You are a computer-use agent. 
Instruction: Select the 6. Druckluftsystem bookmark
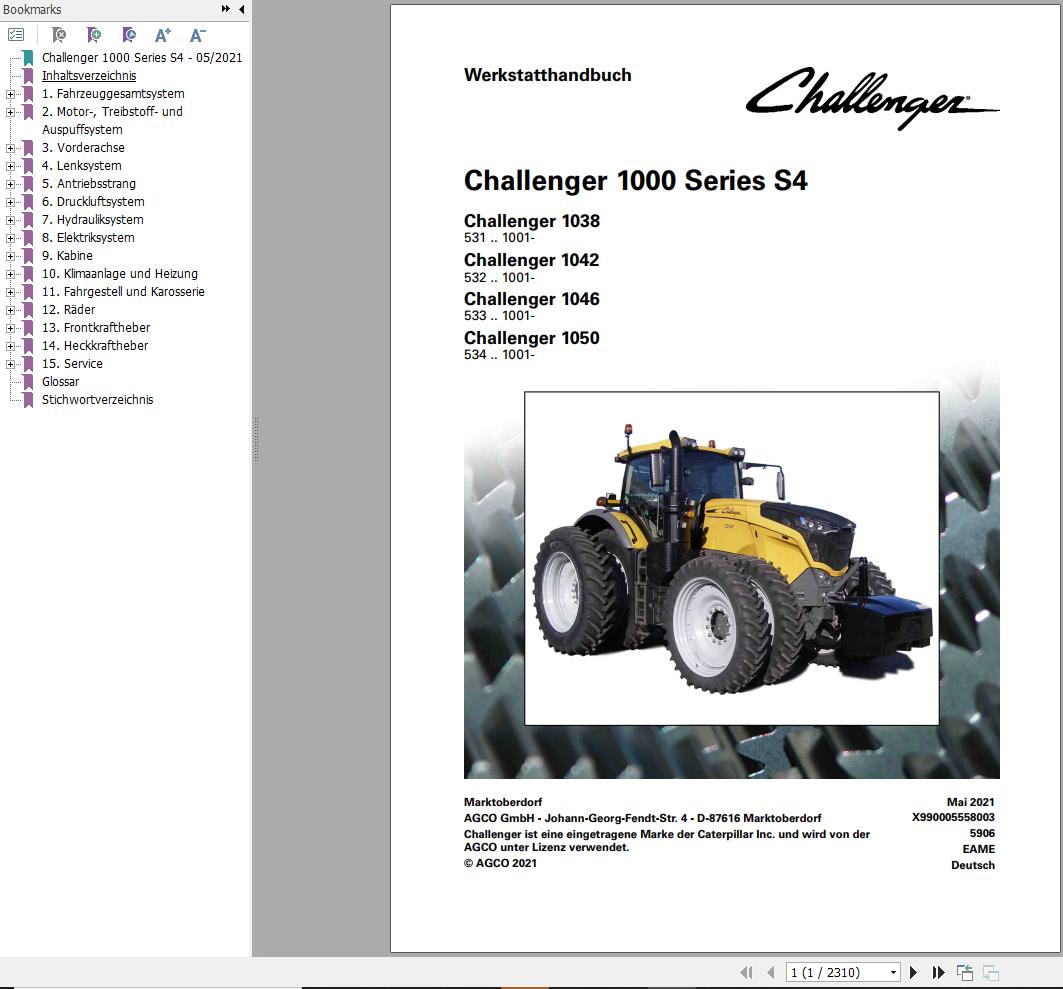pyautogui.click(x=93, y=201)
